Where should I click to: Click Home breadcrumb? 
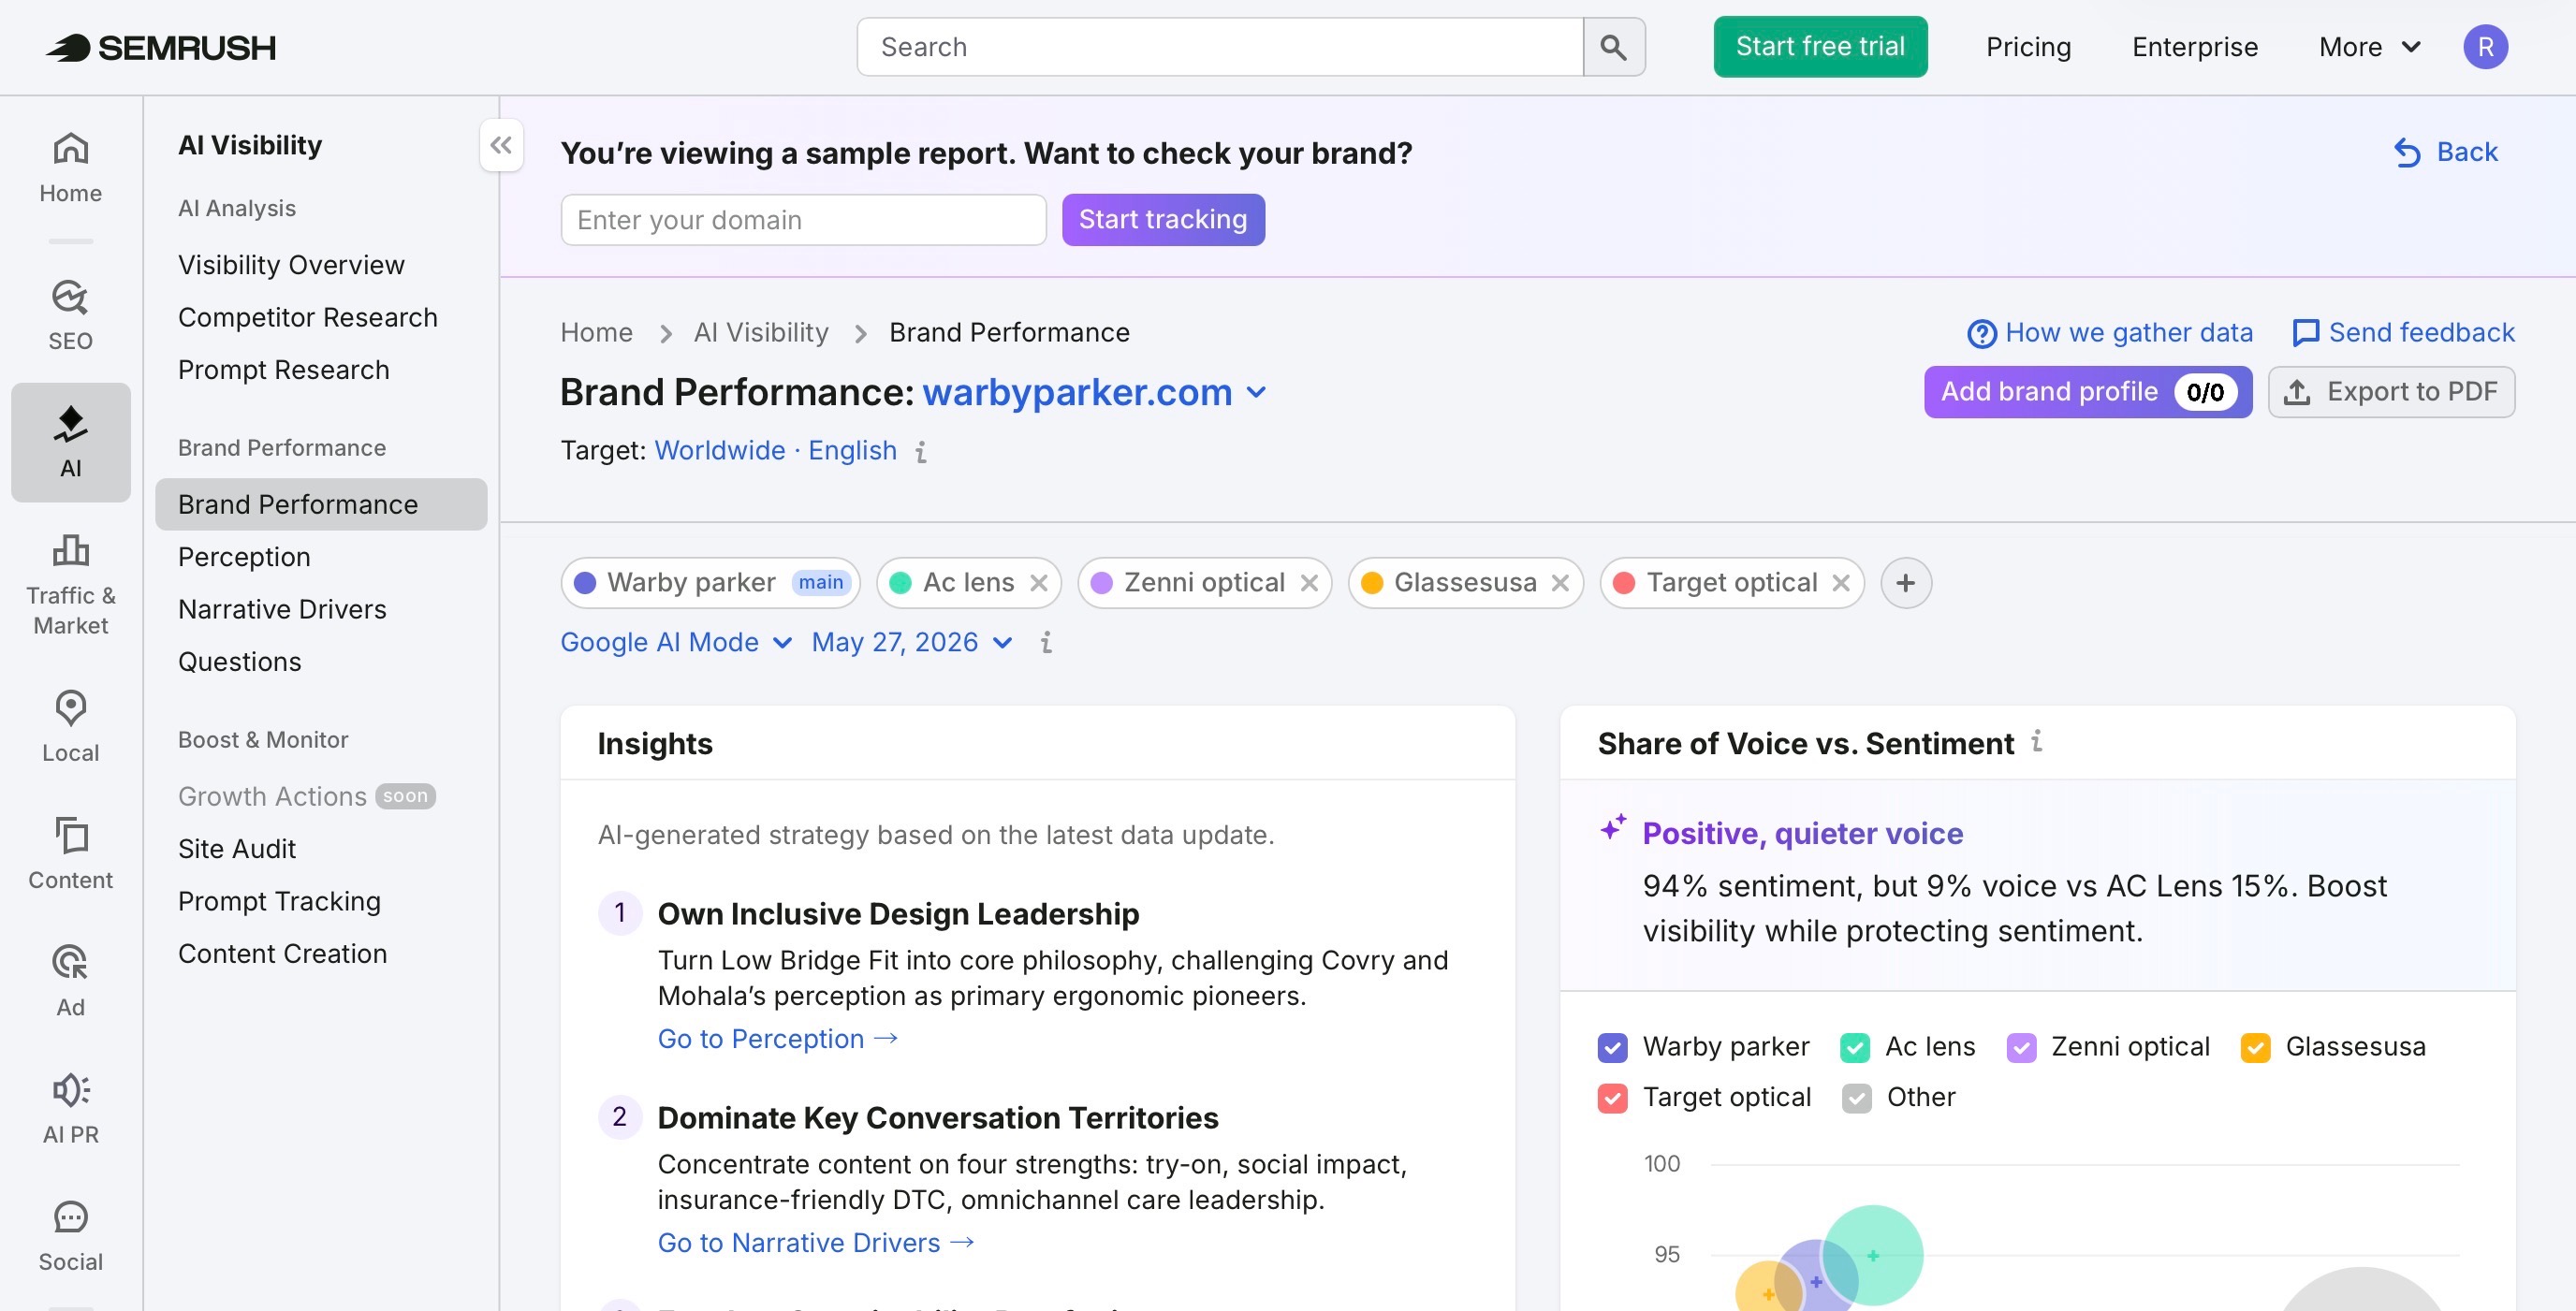(x=596, y=333)
